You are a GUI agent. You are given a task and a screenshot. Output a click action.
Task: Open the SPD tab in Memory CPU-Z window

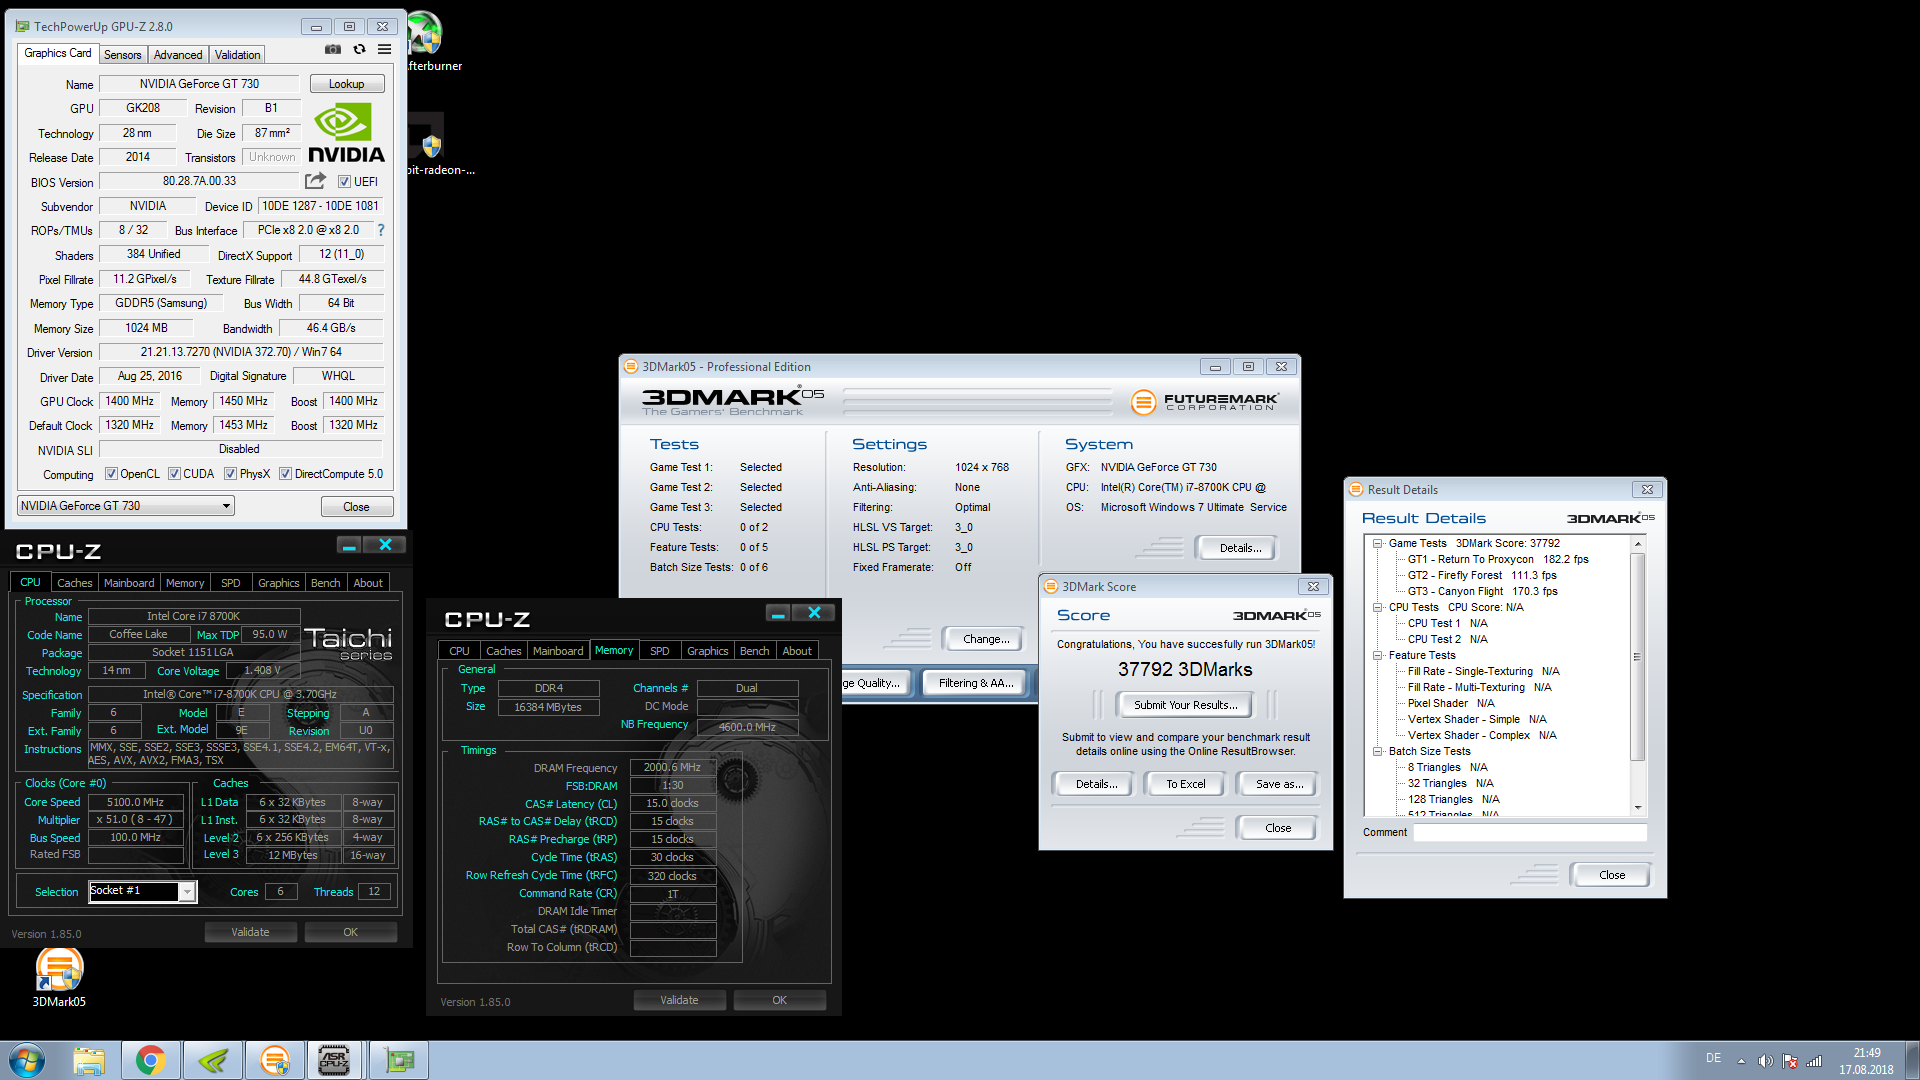point(659,651)
